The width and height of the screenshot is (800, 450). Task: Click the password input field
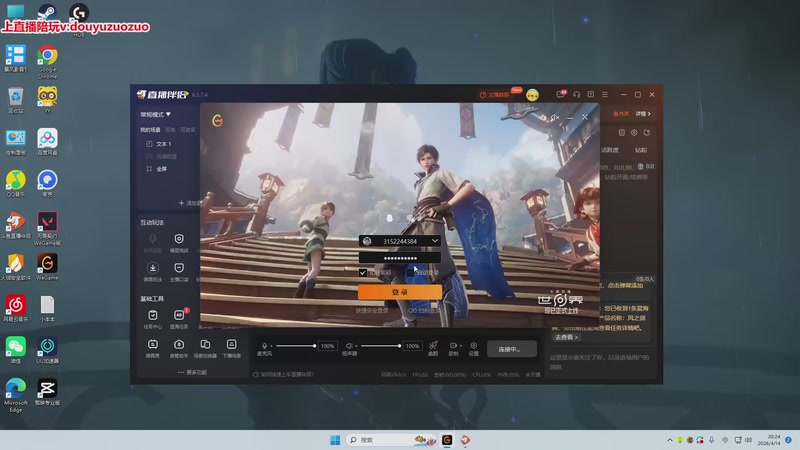point(399,257)
